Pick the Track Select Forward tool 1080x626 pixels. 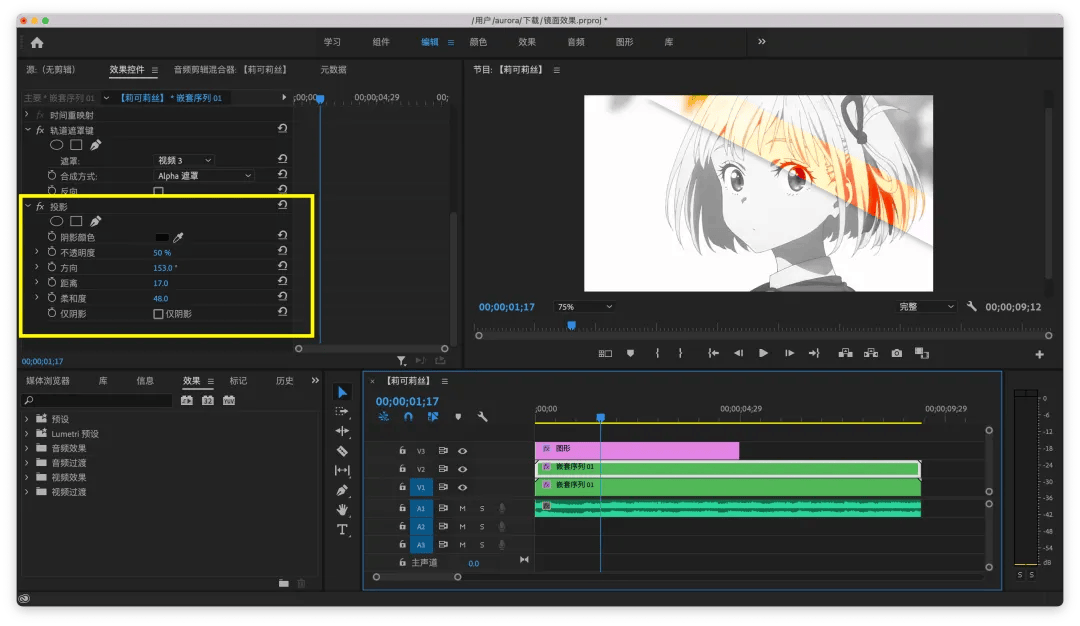tap(342, 411)
